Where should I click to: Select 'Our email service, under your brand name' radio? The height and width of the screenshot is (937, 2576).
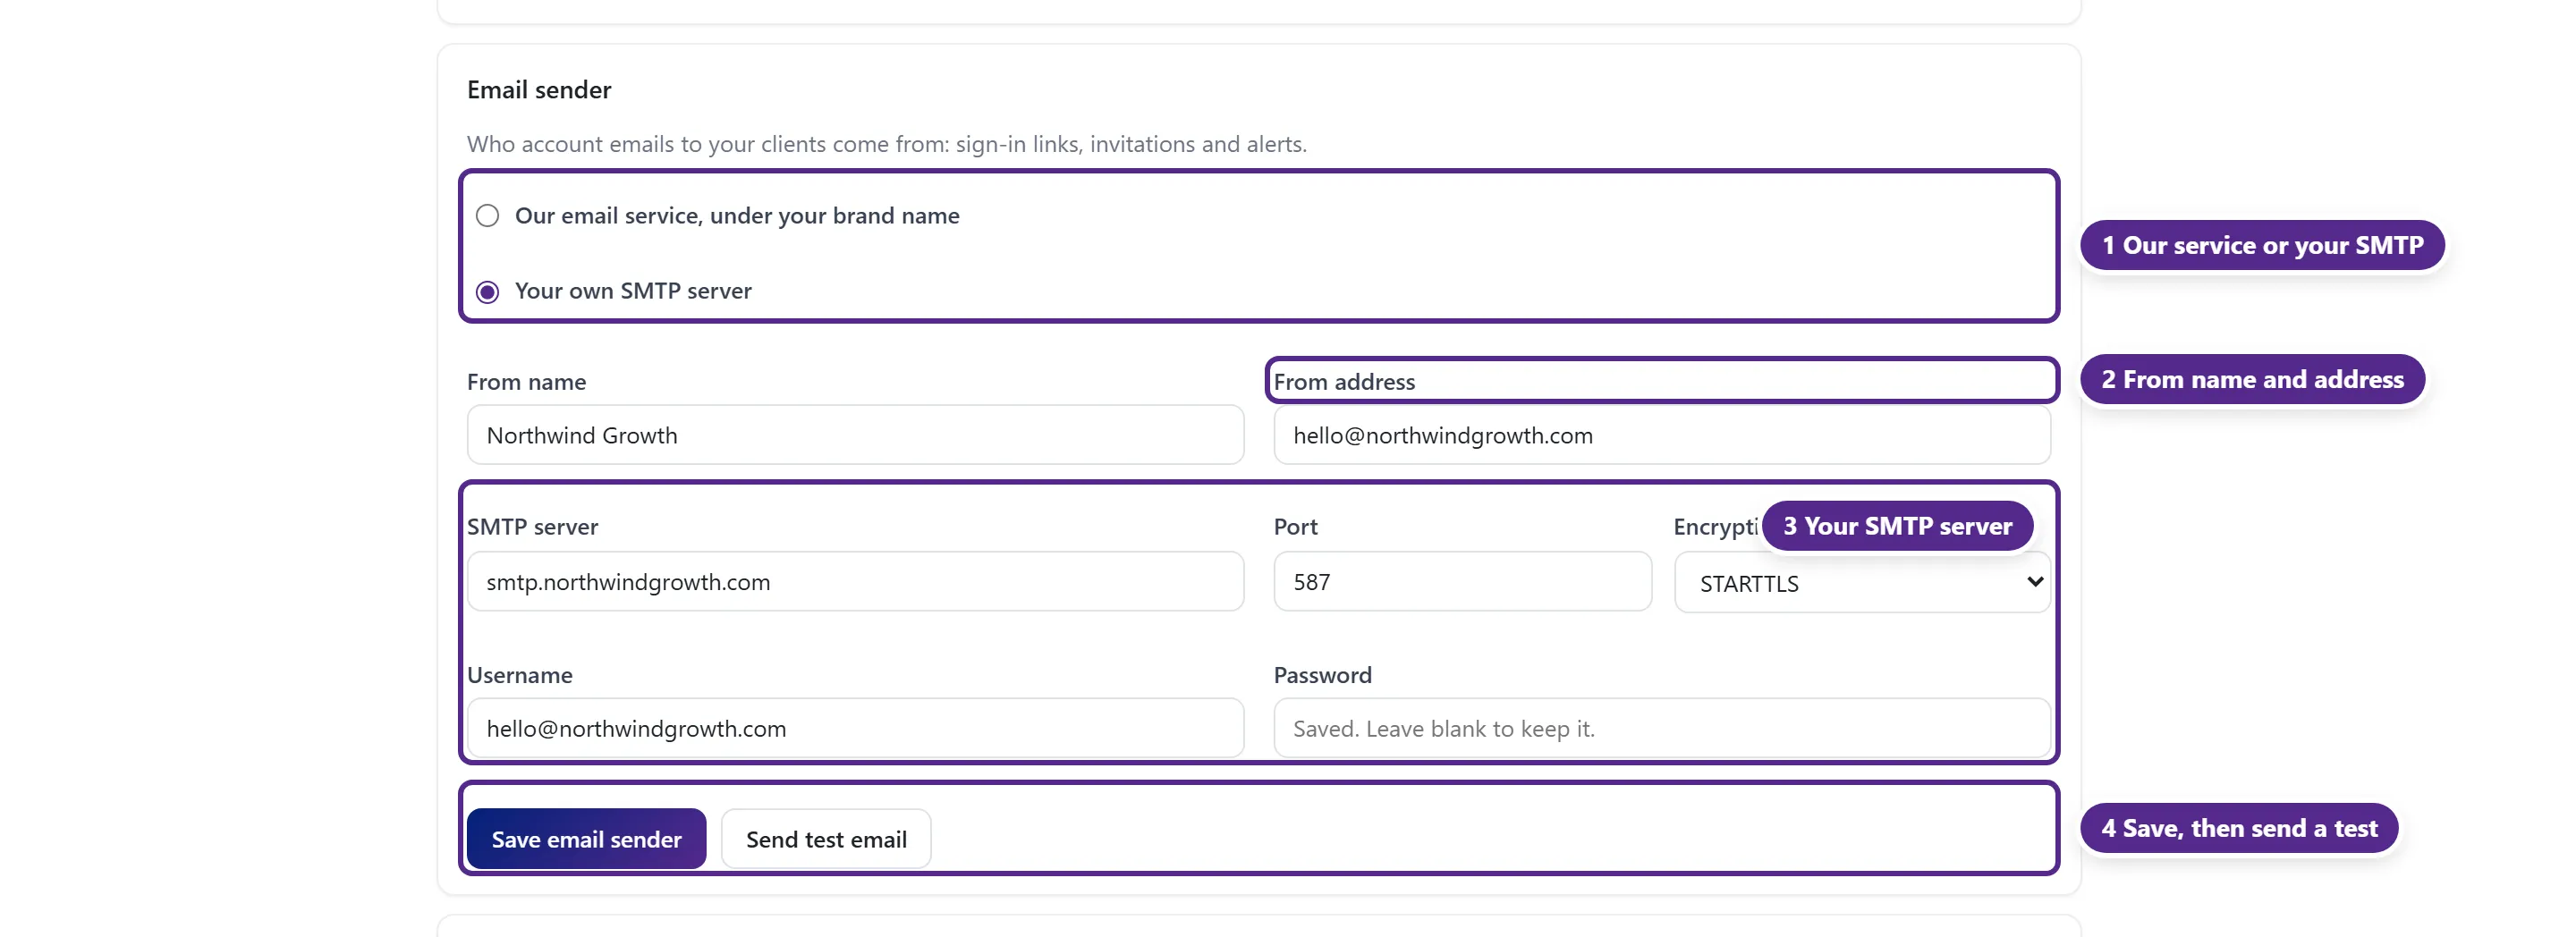tap(487, 216)
